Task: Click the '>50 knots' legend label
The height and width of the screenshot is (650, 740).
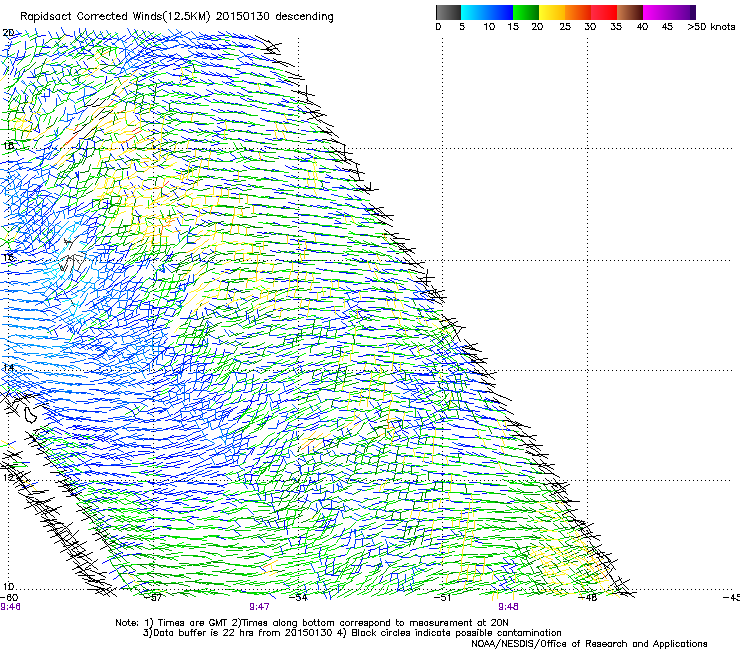Action: coord(711,27)
